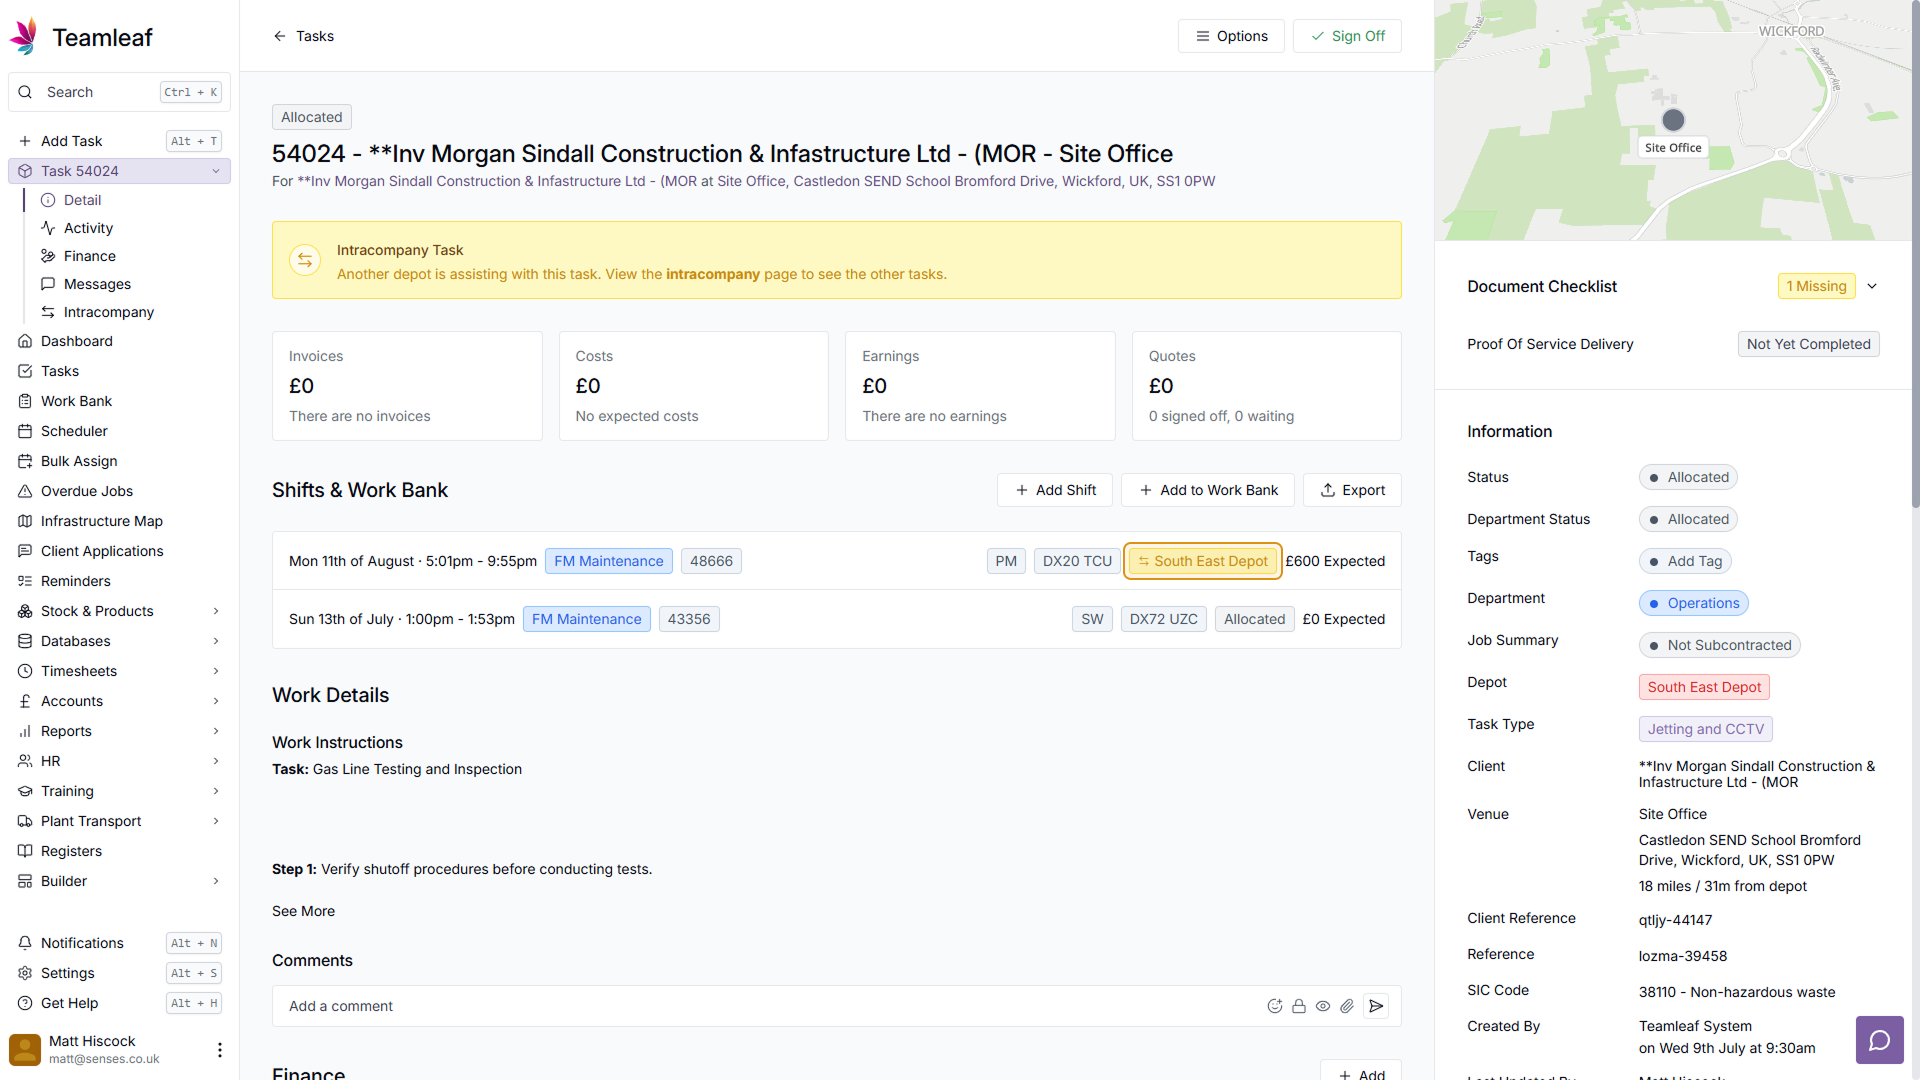Image resolution: width=1920 pixels, height=1080 pixels.
Task: Open Infrastructure Map in sidebar
Action: coord(119,521)
